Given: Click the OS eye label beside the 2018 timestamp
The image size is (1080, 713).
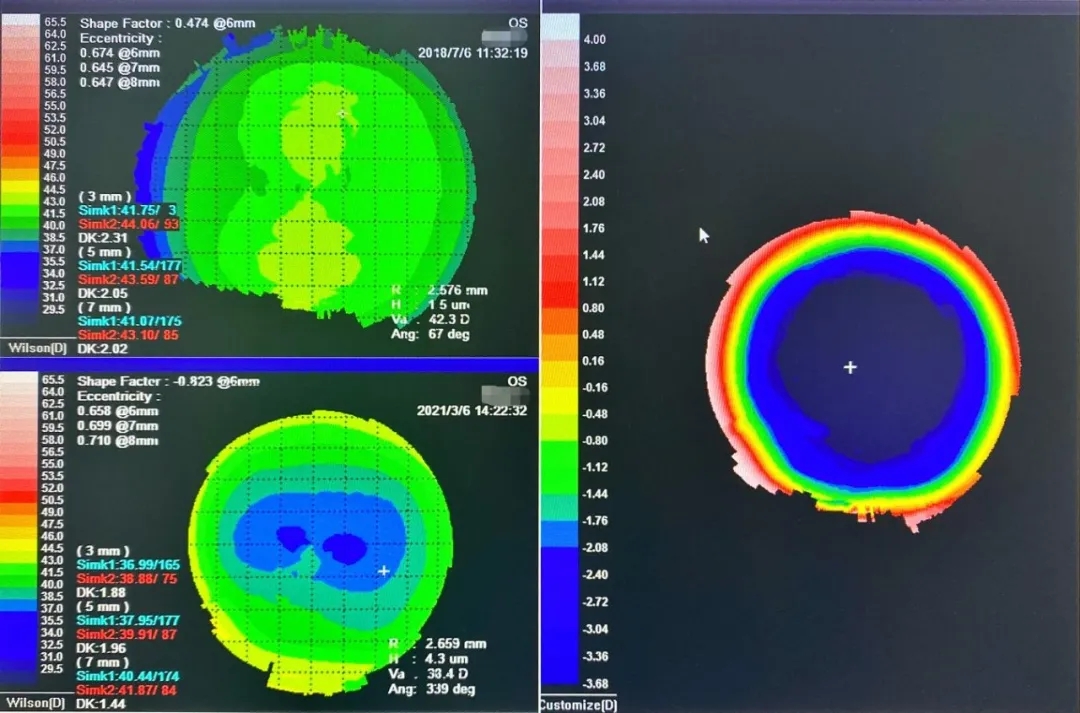Looking at the screenshot, I should tap(518, 23).
